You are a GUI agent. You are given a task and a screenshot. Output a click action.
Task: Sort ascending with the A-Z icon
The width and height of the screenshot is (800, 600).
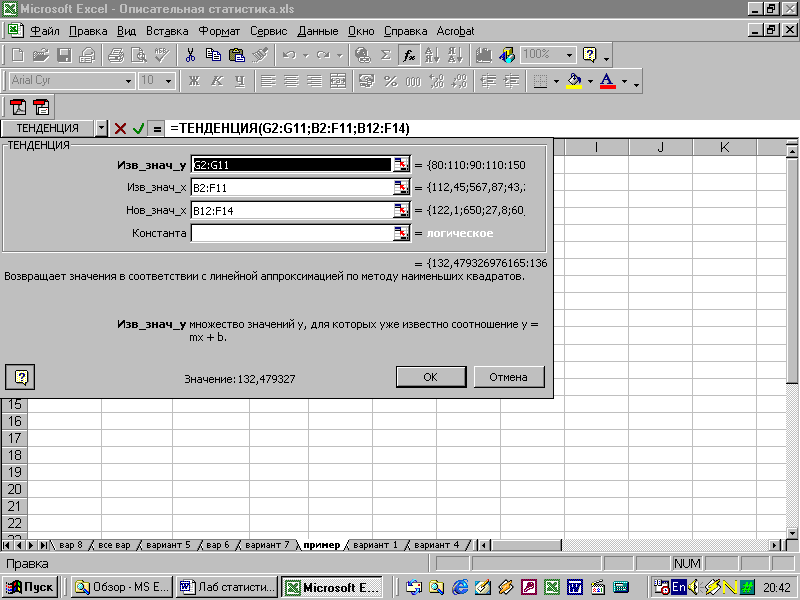[x=432, y=55]
